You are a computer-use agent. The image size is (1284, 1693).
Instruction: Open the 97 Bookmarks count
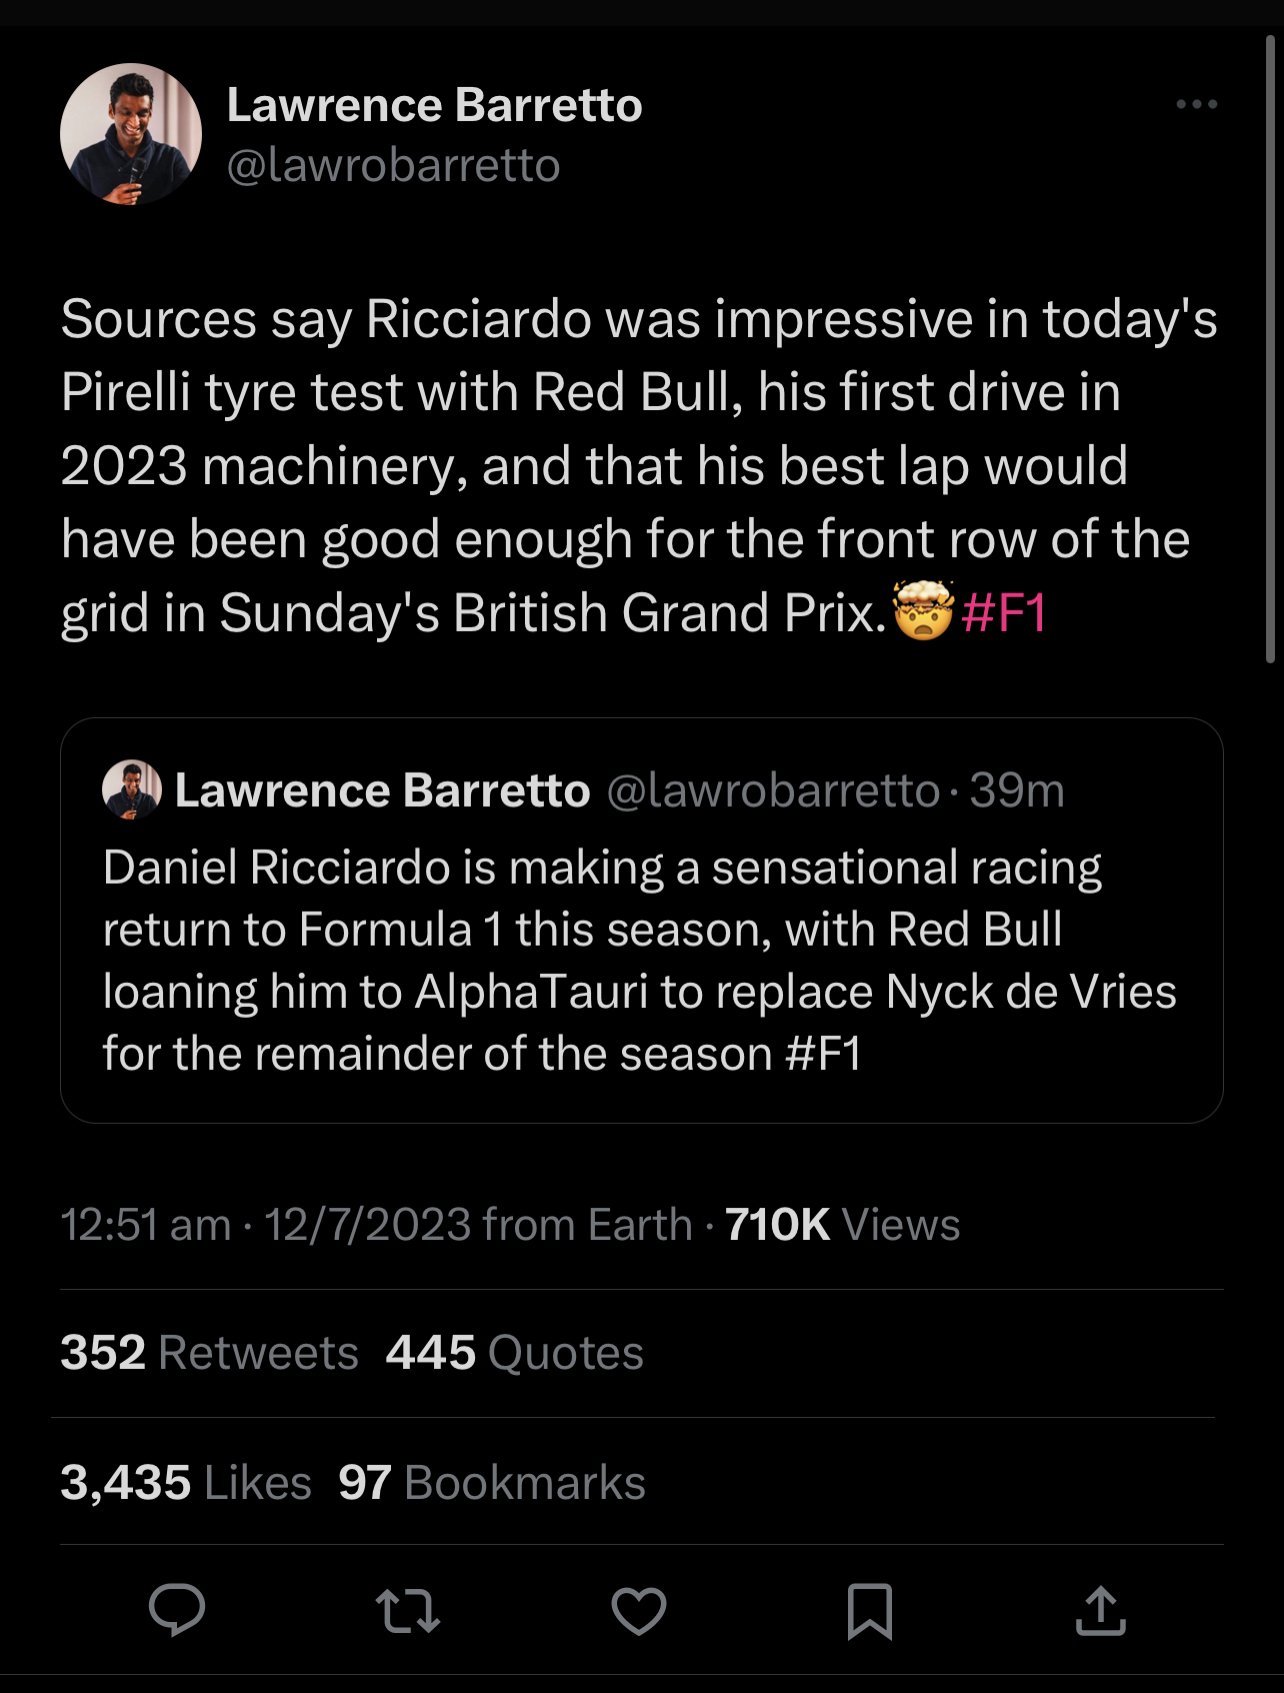[491, 1482]
